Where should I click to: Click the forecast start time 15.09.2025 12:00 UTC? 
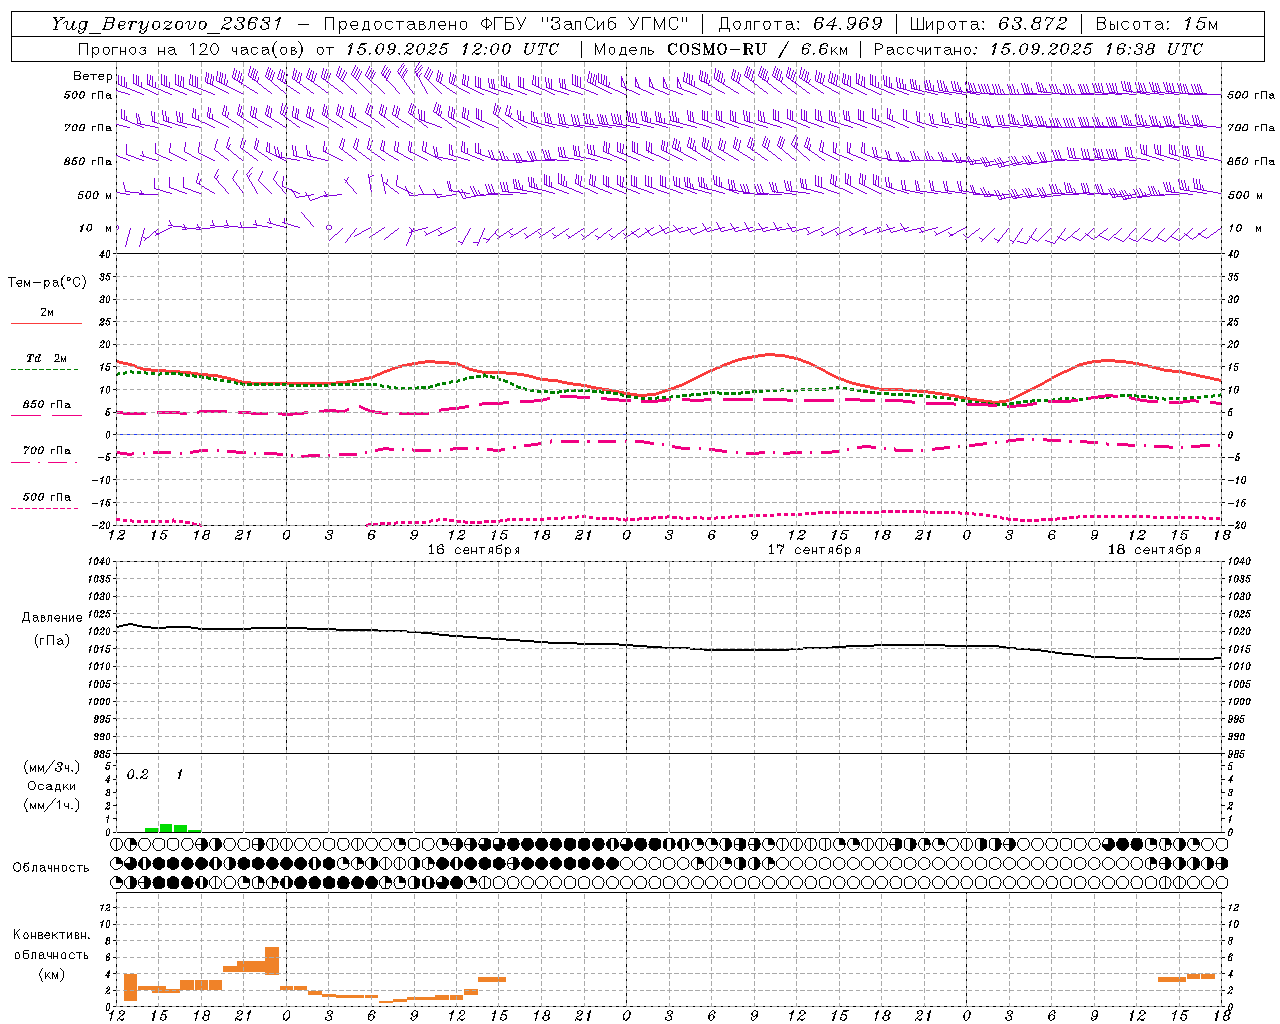point(452,49)
